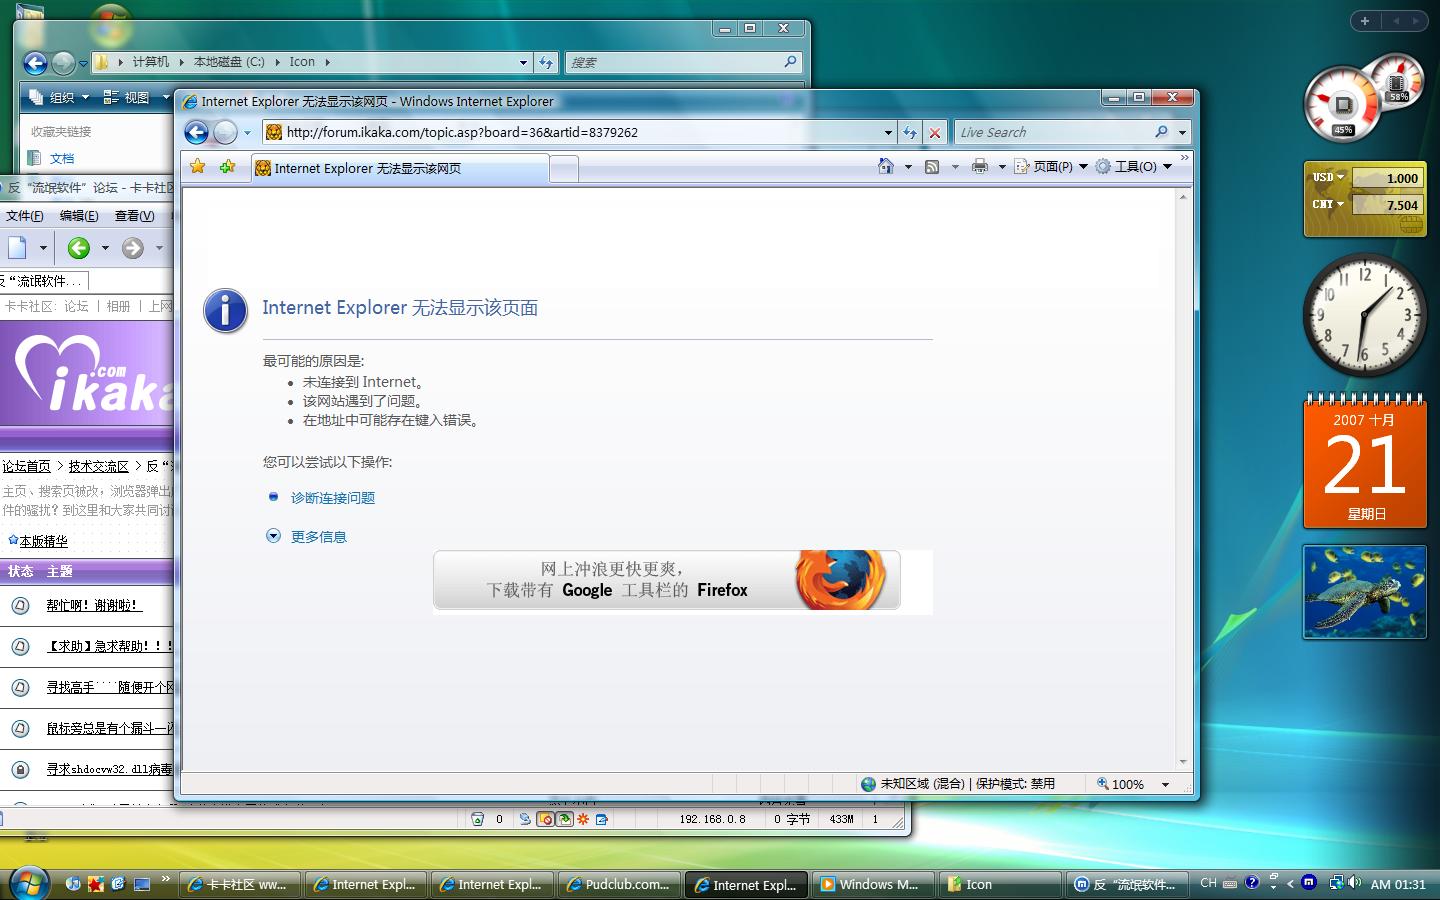Open 视图 views menu in Explorer window

(x=135, y=97)
